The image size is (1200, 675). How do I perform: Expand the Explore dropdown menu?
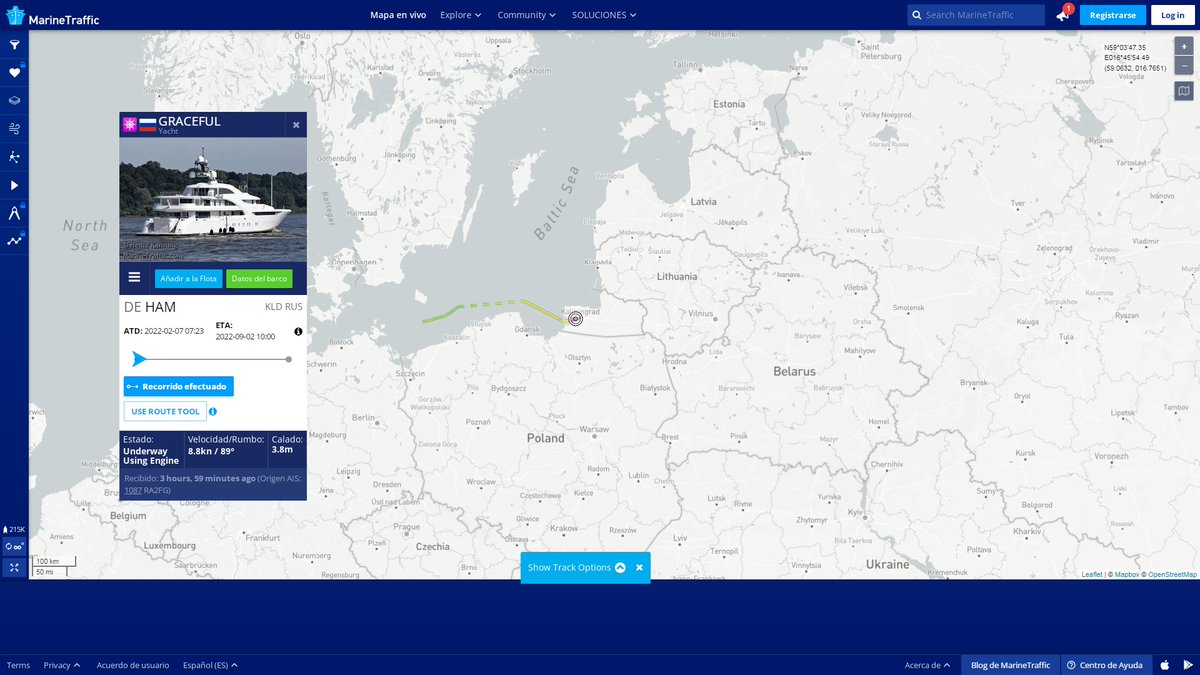[x=461, y=15]
